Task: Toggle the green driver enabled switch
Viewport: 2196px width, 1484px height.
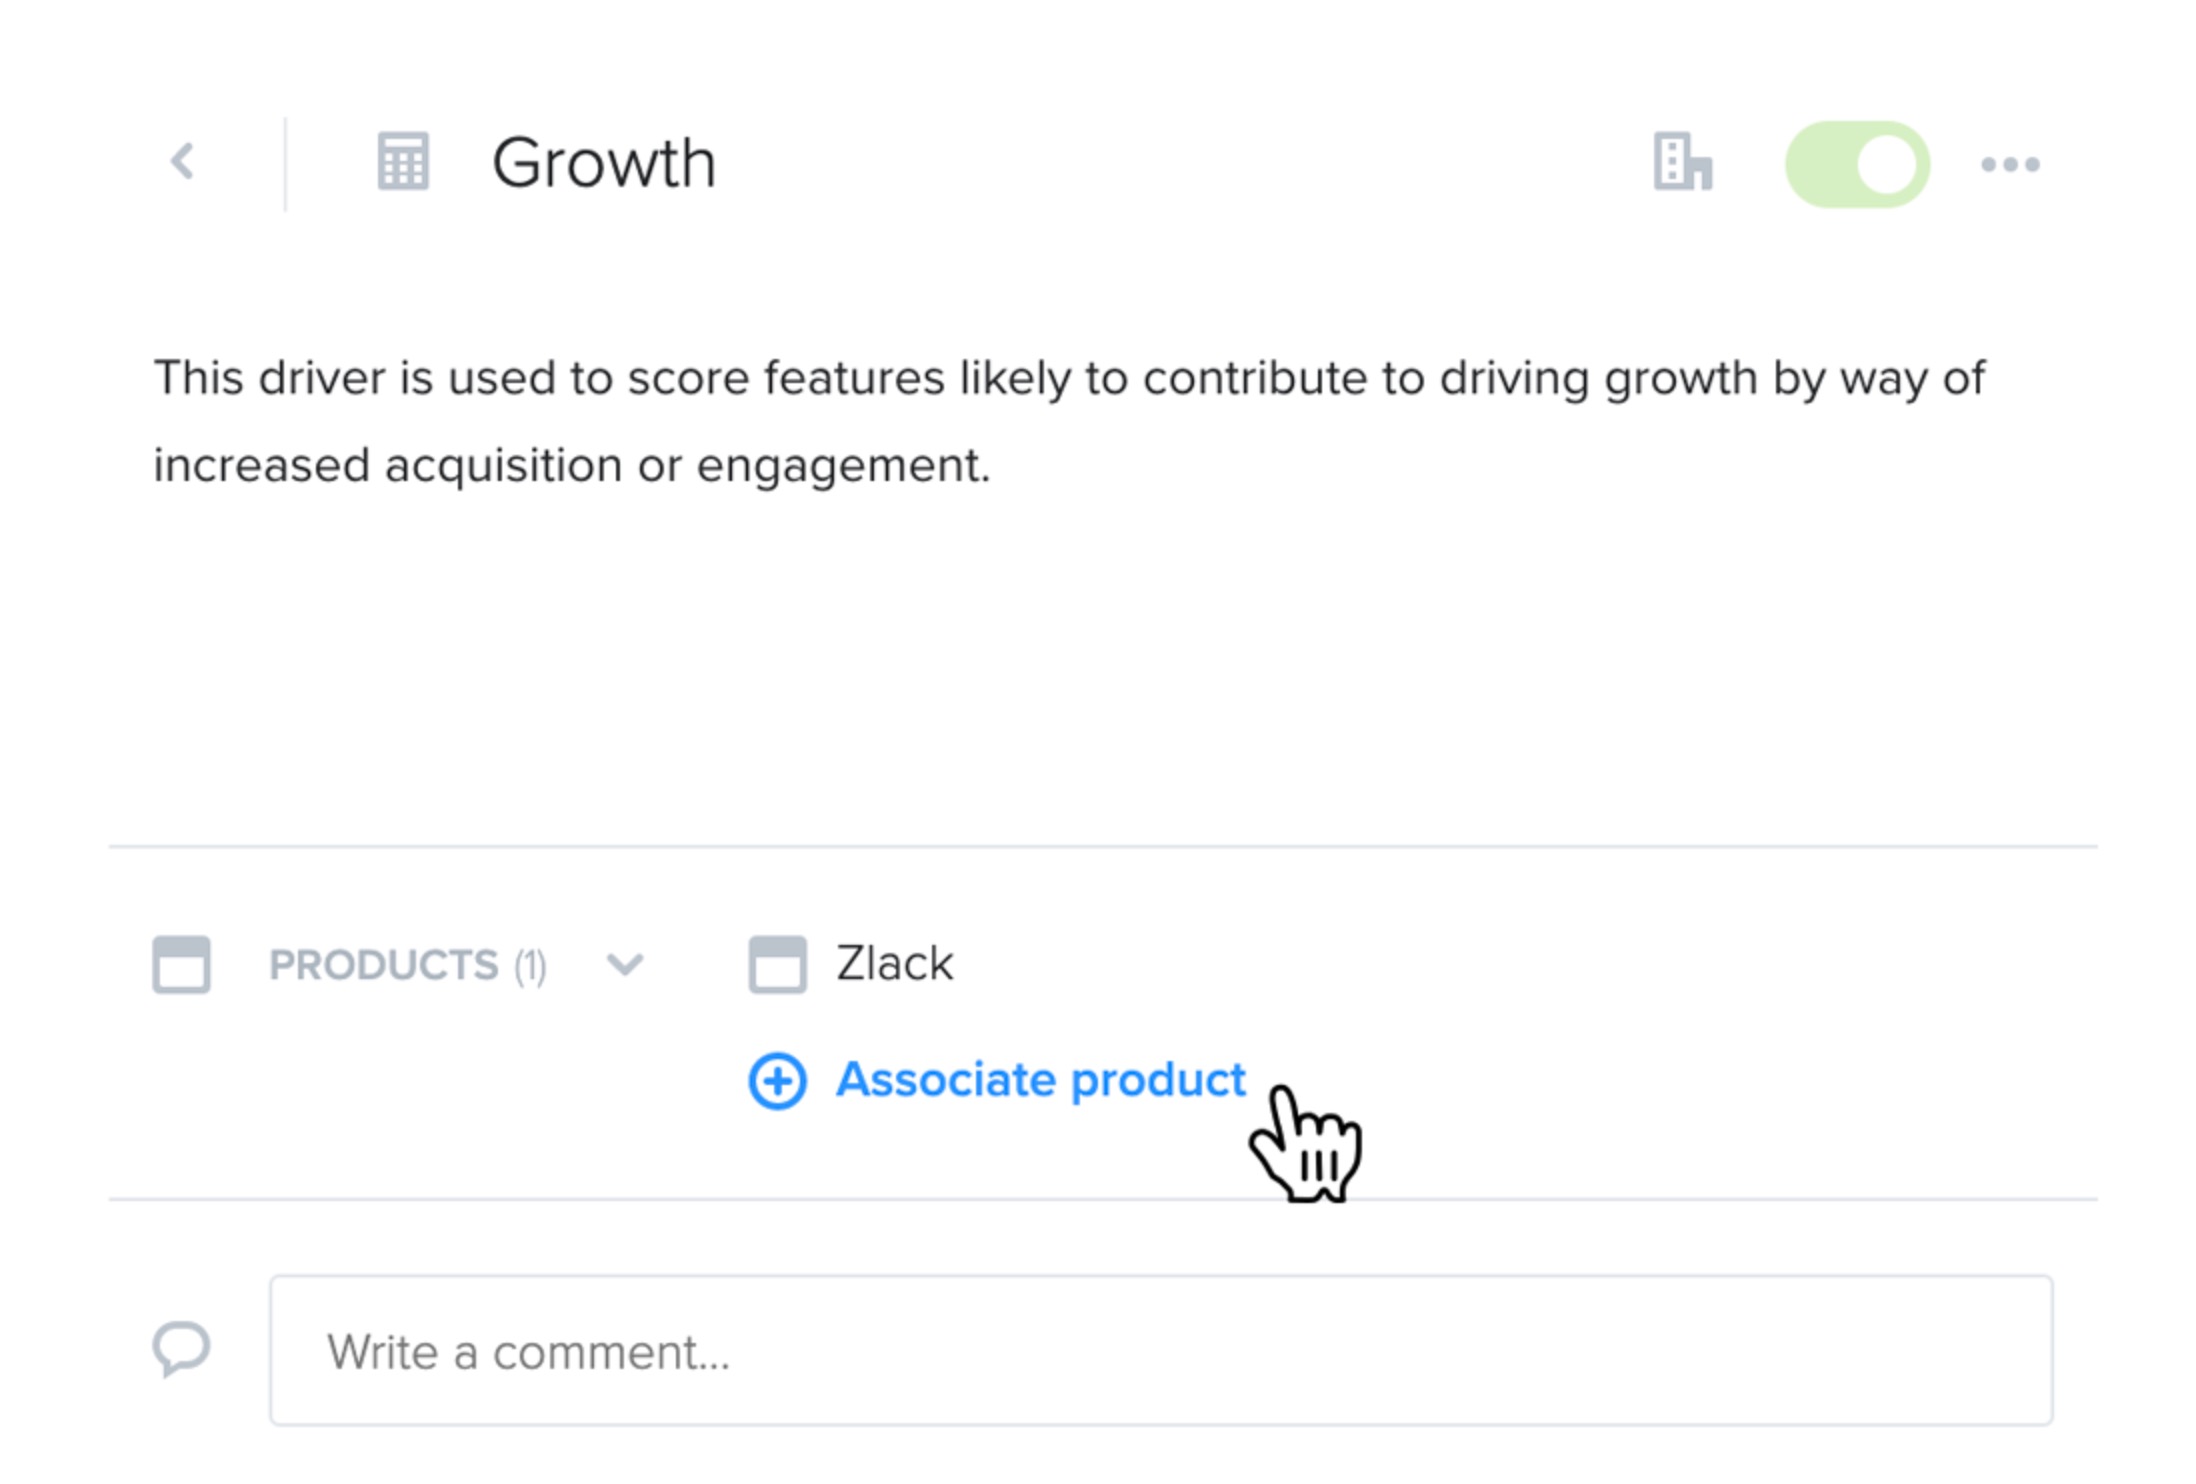Action: point(1857,164)
